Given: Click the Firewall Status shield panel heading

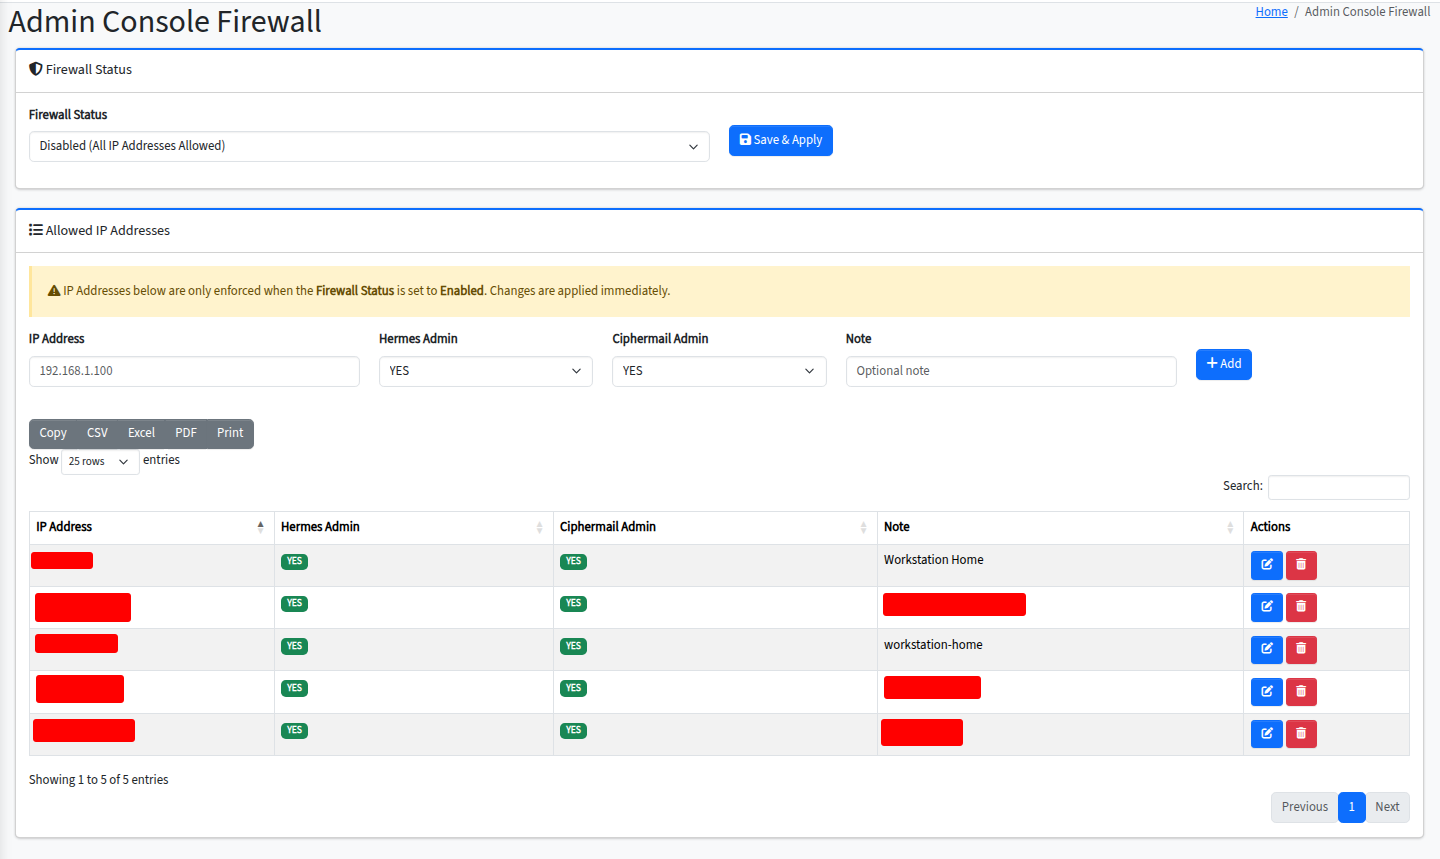Looking at the screenshot, I should (x=81, y=70).
